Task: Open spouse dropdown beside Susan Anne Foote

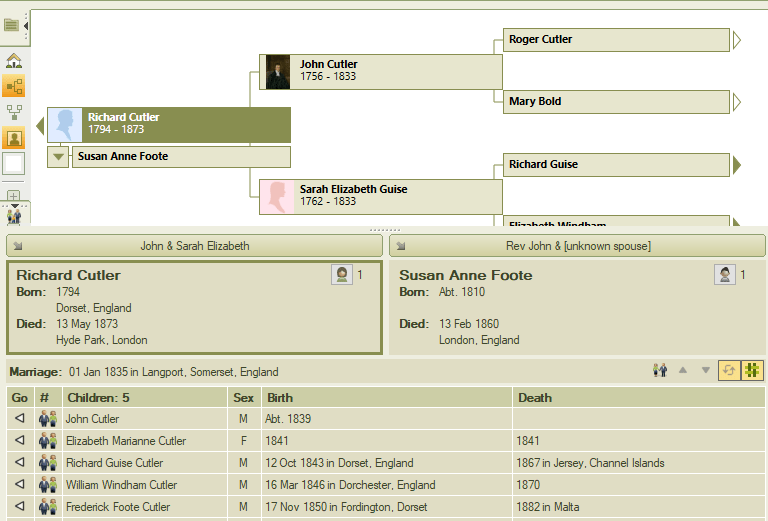Action: coord(59,157)
